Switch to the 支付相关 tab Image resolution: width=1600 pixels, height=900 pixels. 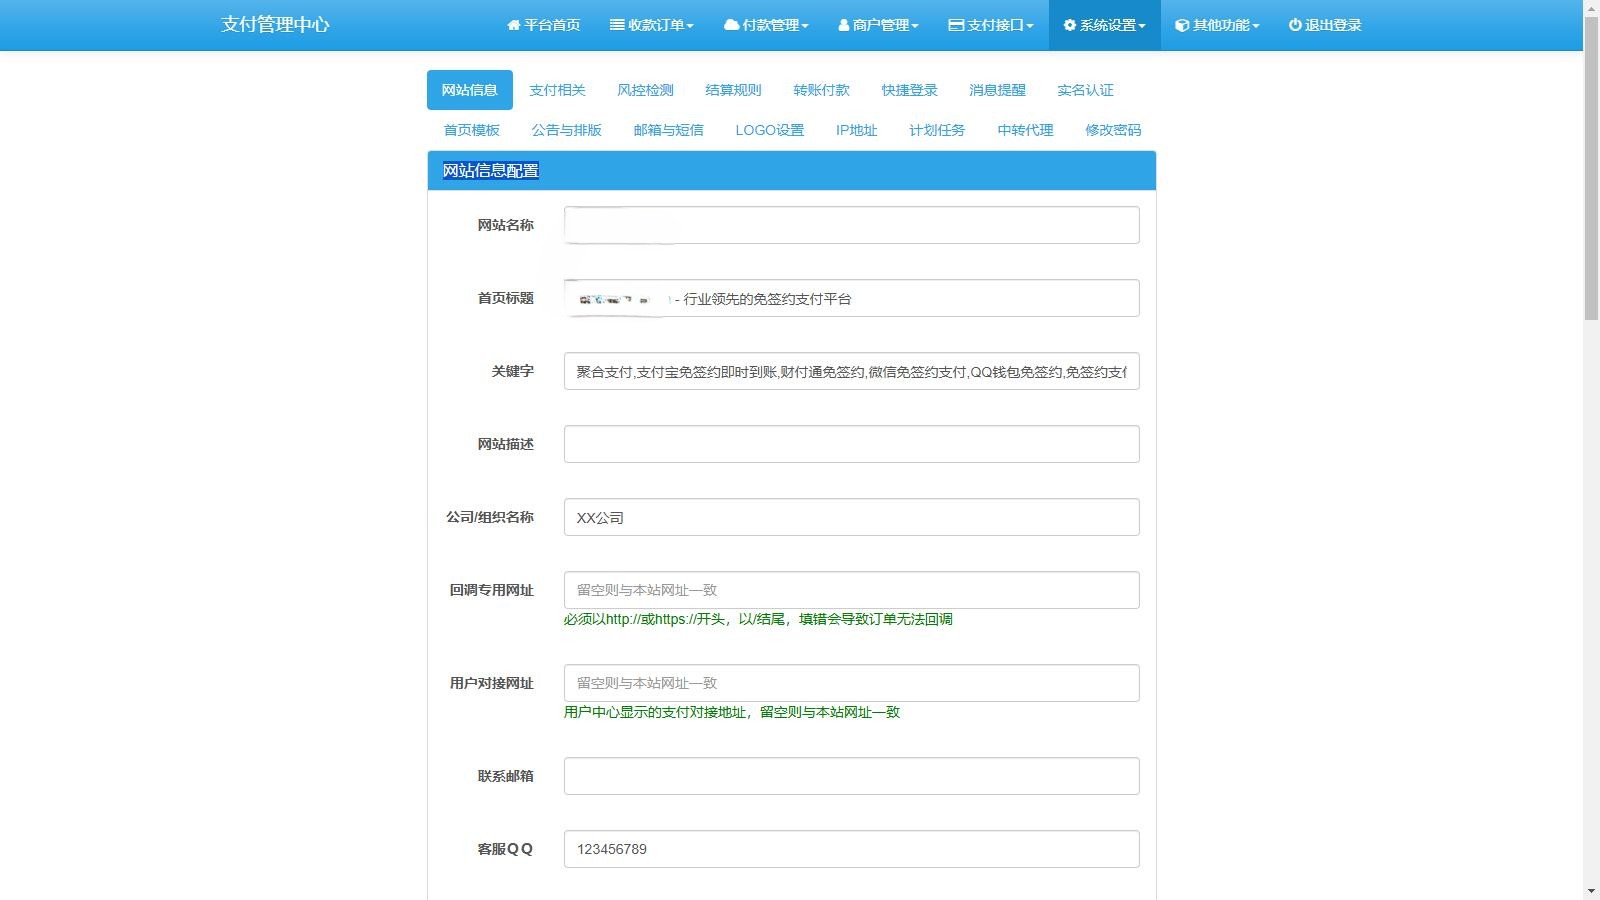[557, 90]
